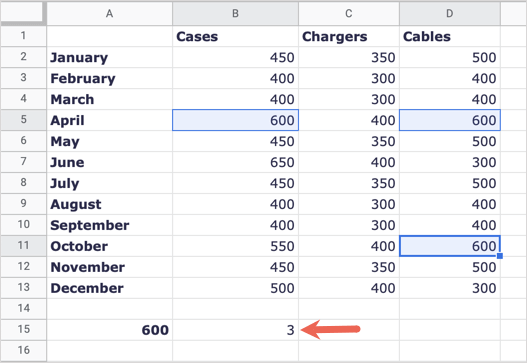Select the April Cases cell with 600
527x363 pixels.
coord(235,120)
